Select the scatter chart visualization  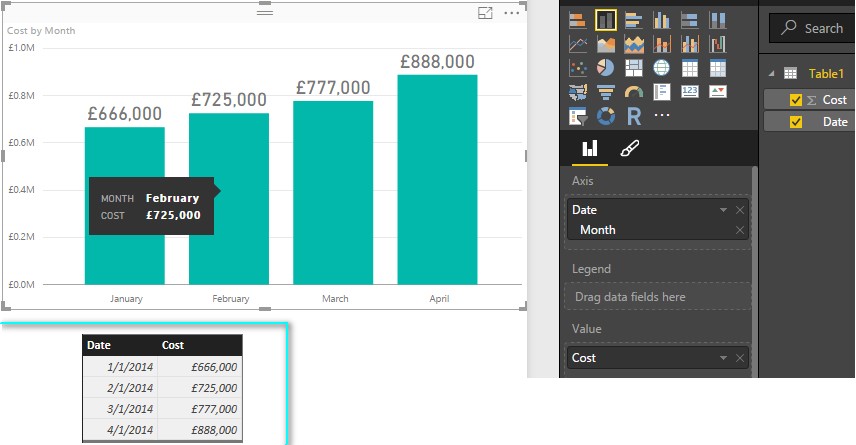578,68
